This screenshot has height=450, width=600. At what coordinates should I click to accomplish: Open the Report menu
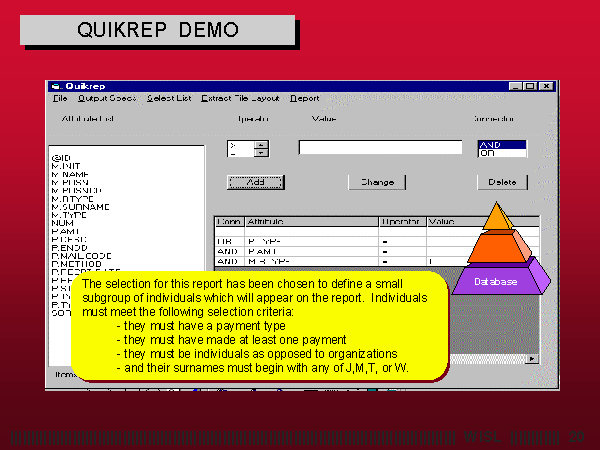tap(305, 99)
